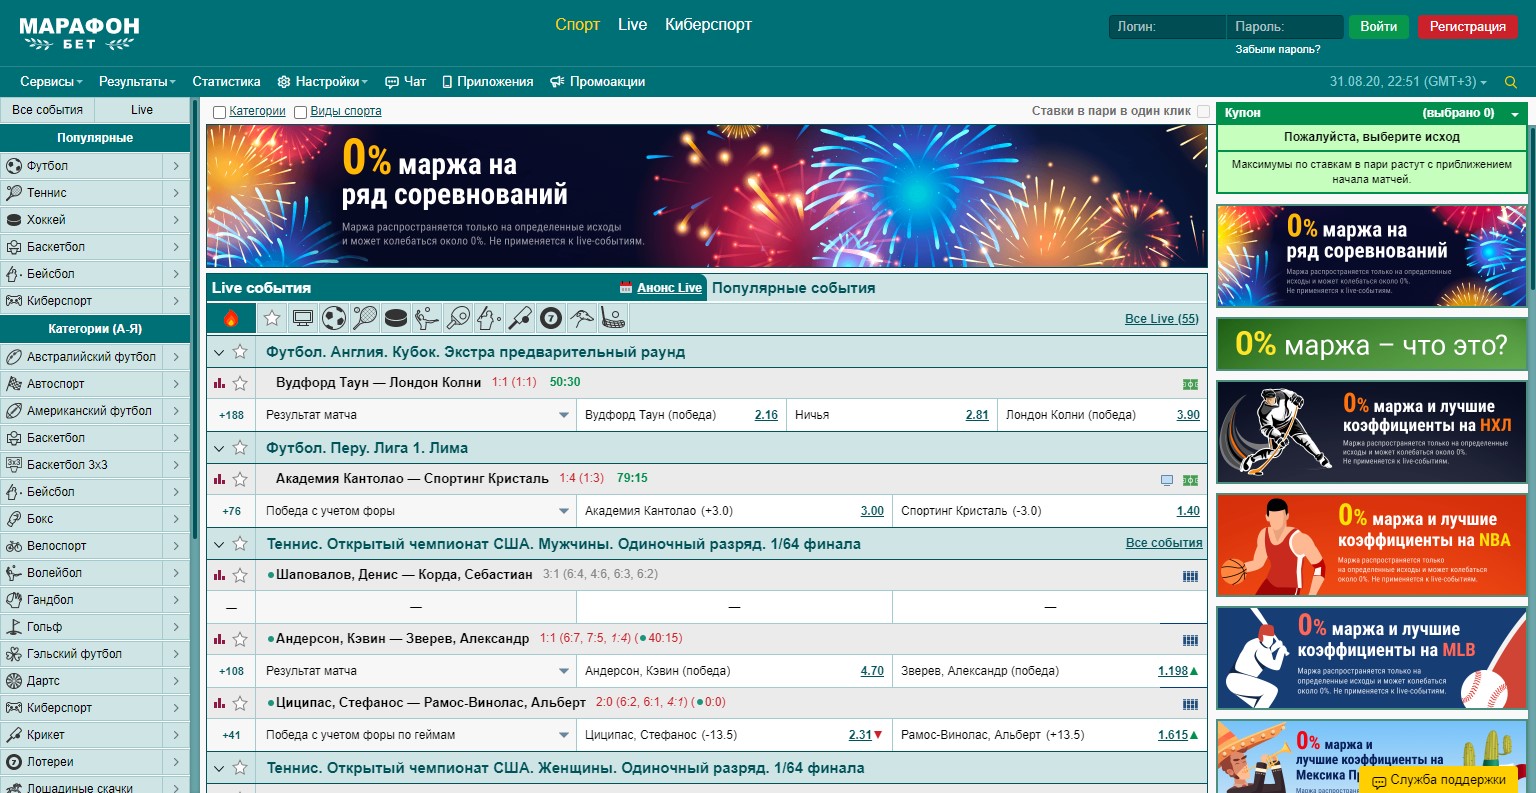The image size is (1536, 793).
Task: Open Результат матча market dropdown for Вудфорд Таун
Action: [x=416, y=415]
